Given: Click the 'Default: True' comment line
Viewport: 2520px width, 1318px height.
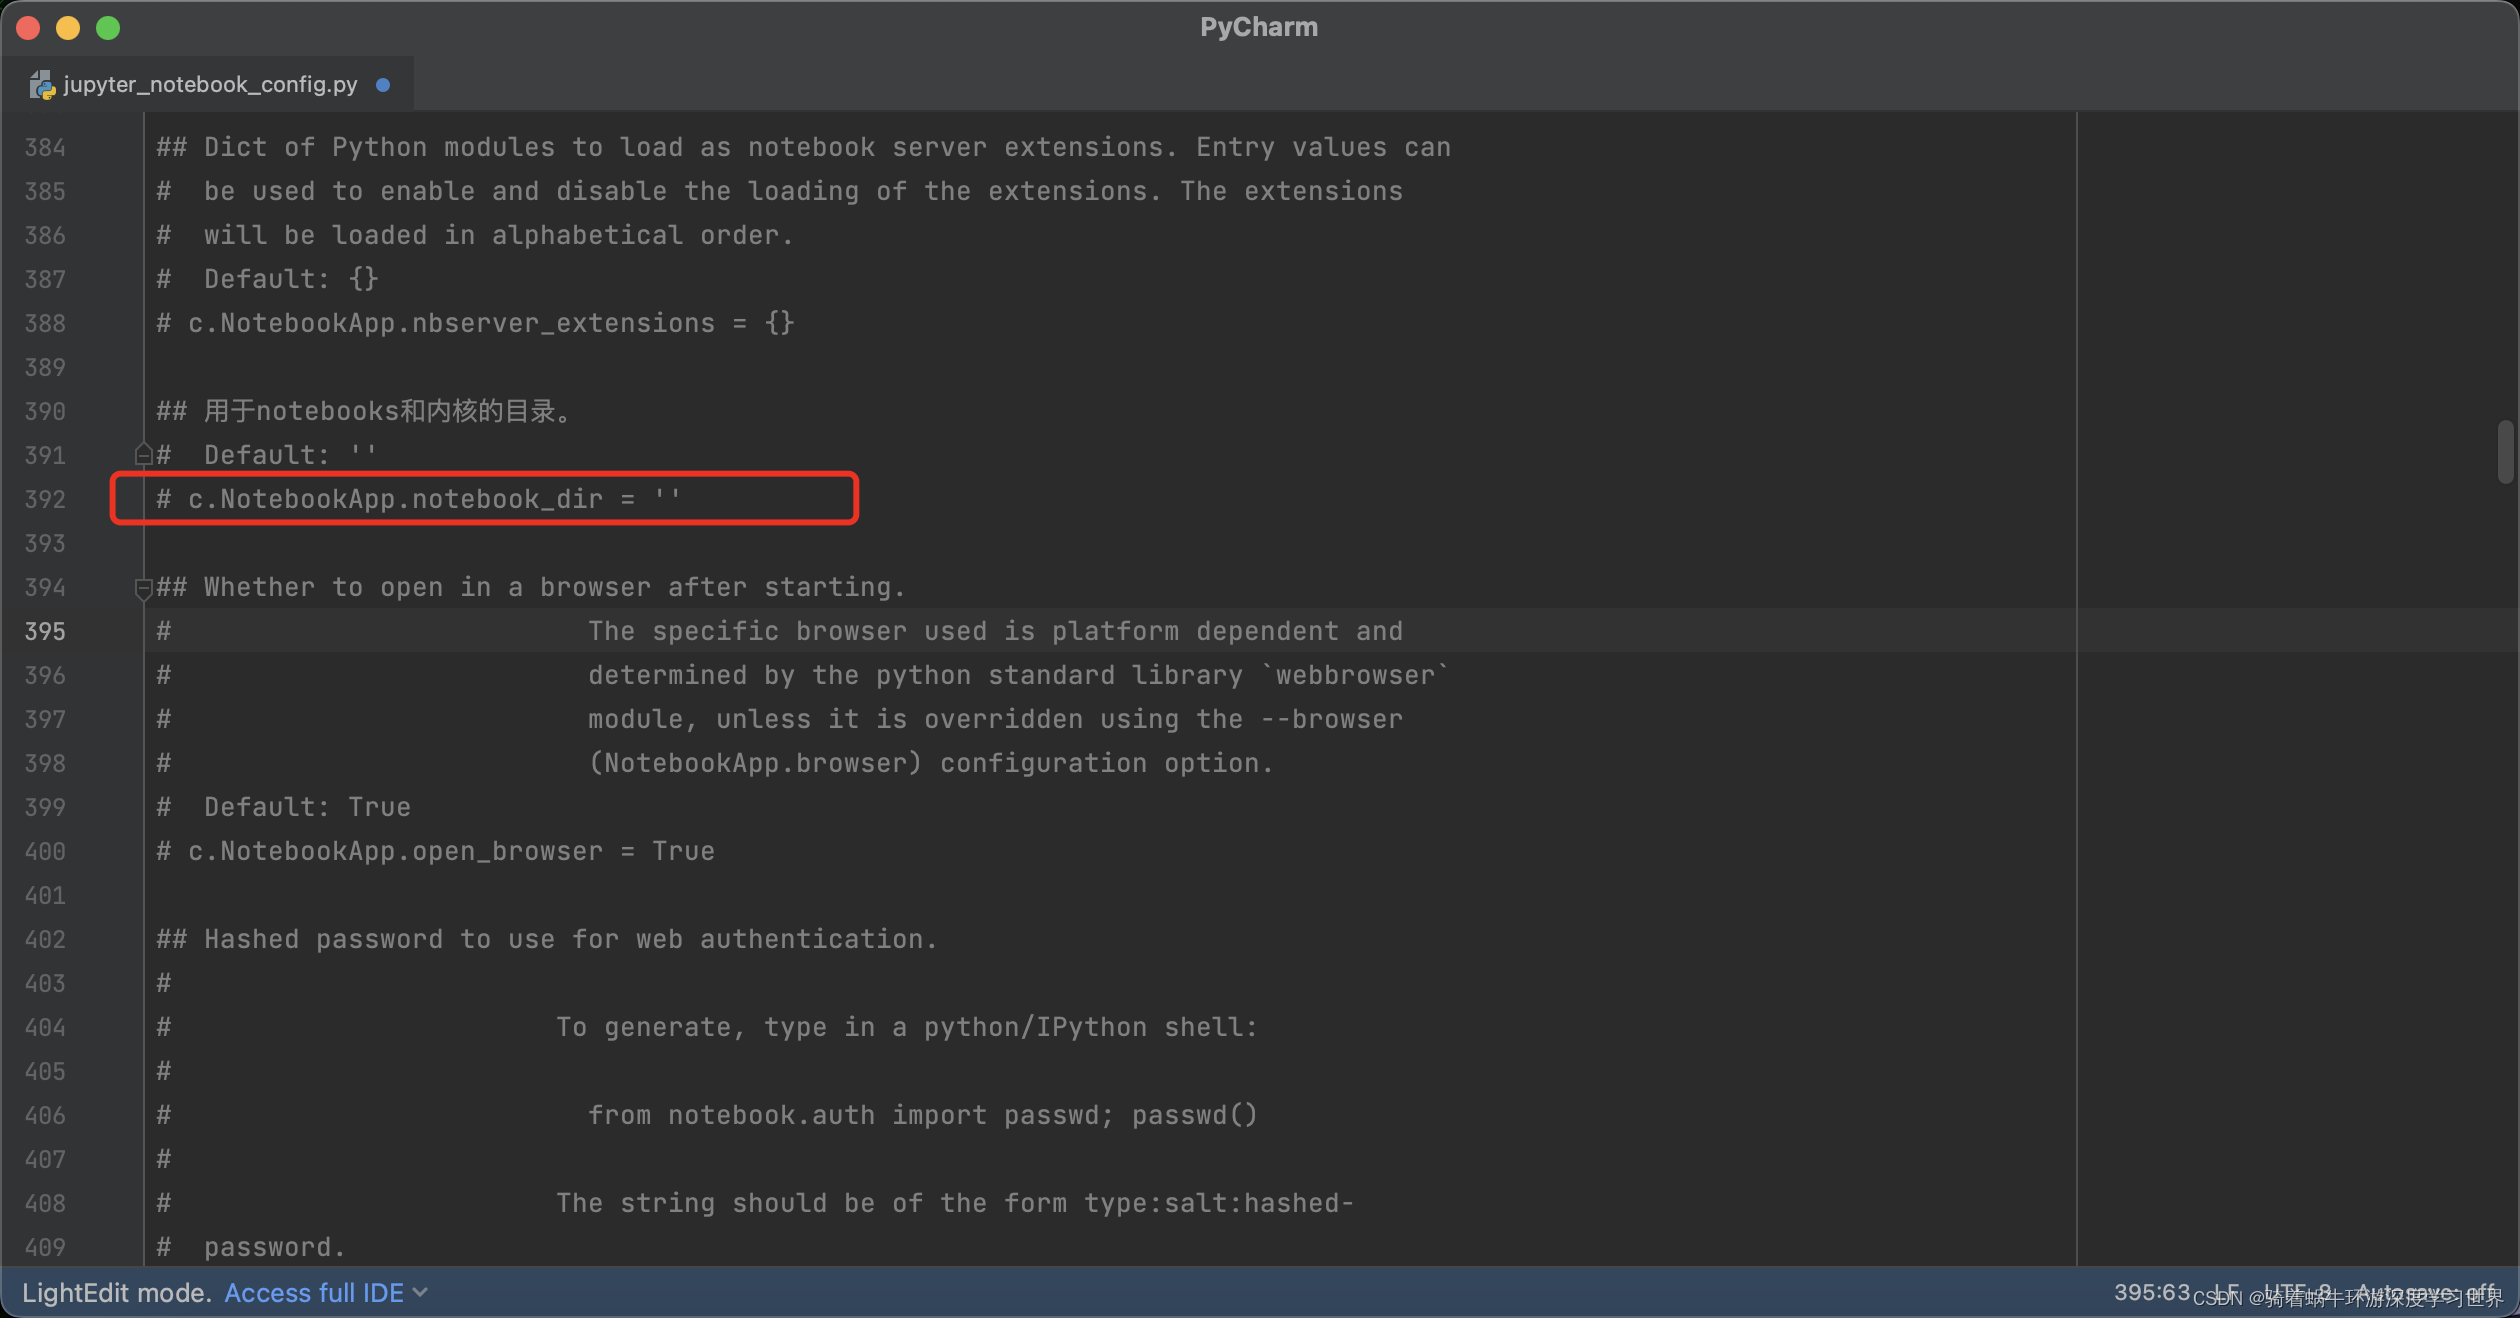Looking at the screenshot, I should 283,808.
